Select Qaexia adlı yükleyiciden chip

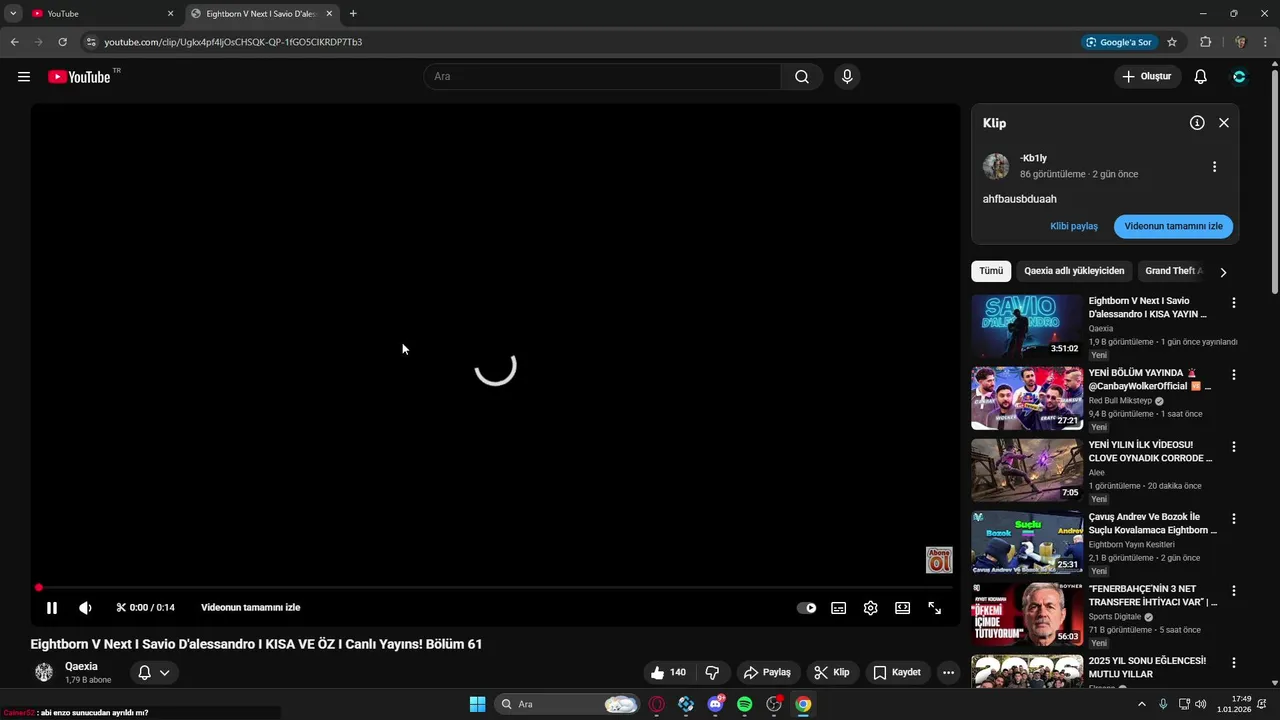tap(1074, 271)
